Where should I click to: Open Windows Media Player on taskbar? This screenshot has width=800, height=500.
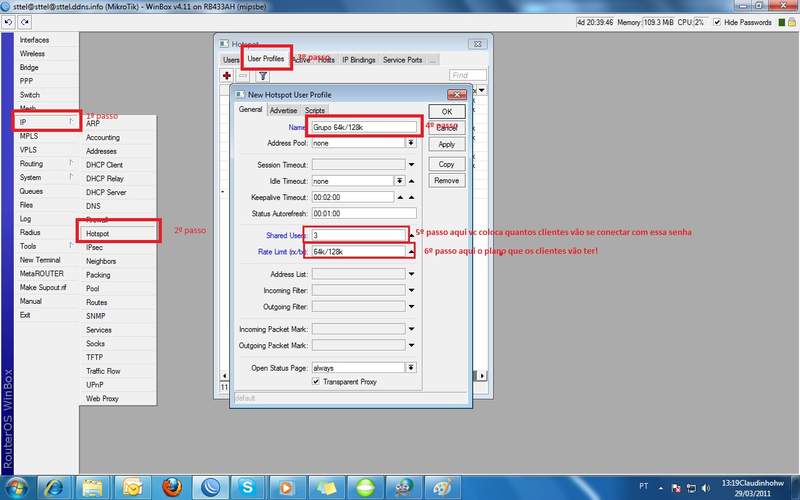(x=286, y=488)
